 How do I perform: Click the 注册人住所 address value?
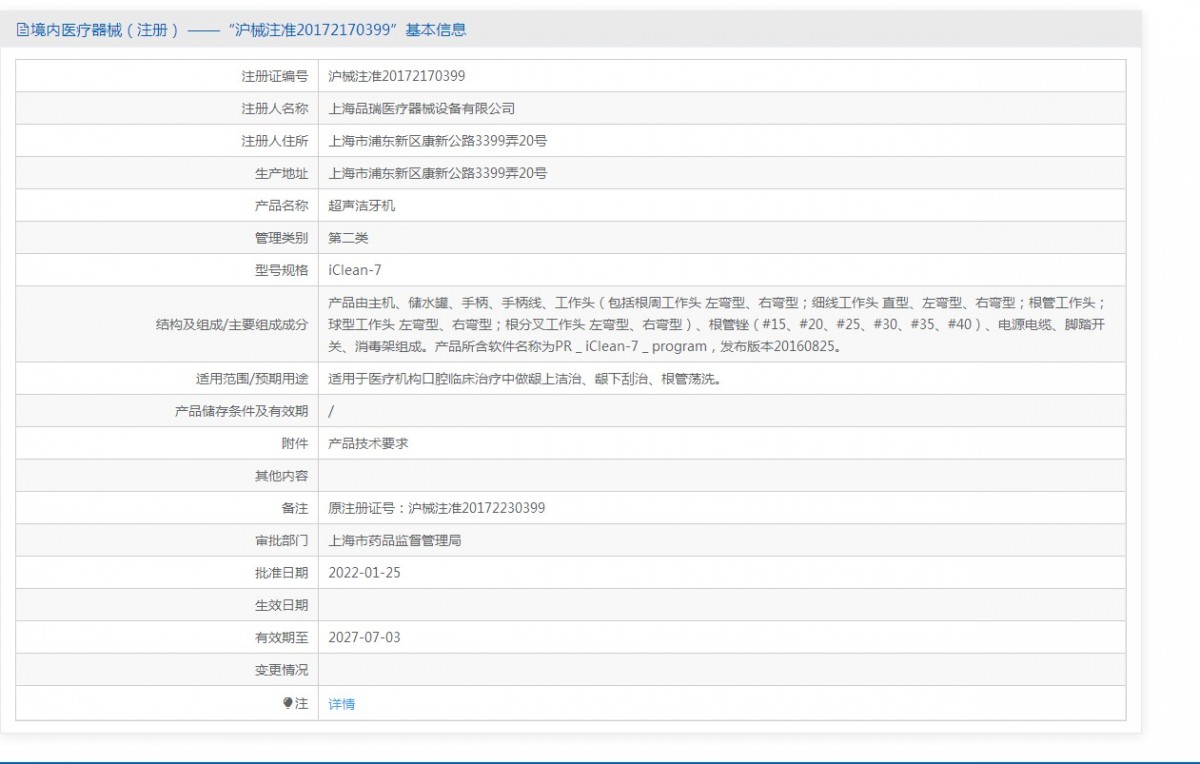tap(437, 141)
